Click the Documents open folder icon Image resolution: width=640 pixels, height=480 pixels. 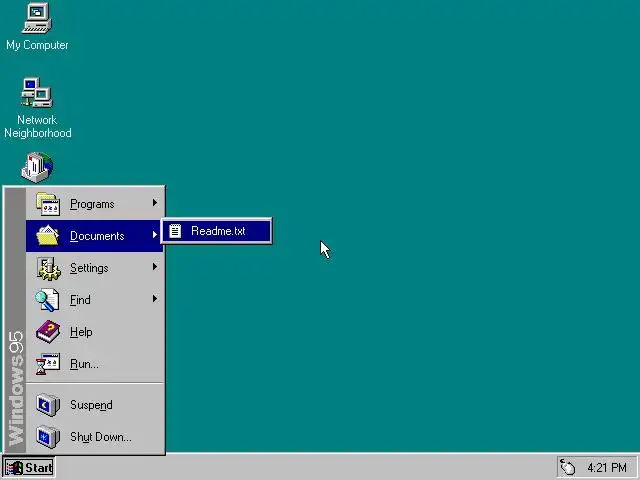(x=48, y=236)
